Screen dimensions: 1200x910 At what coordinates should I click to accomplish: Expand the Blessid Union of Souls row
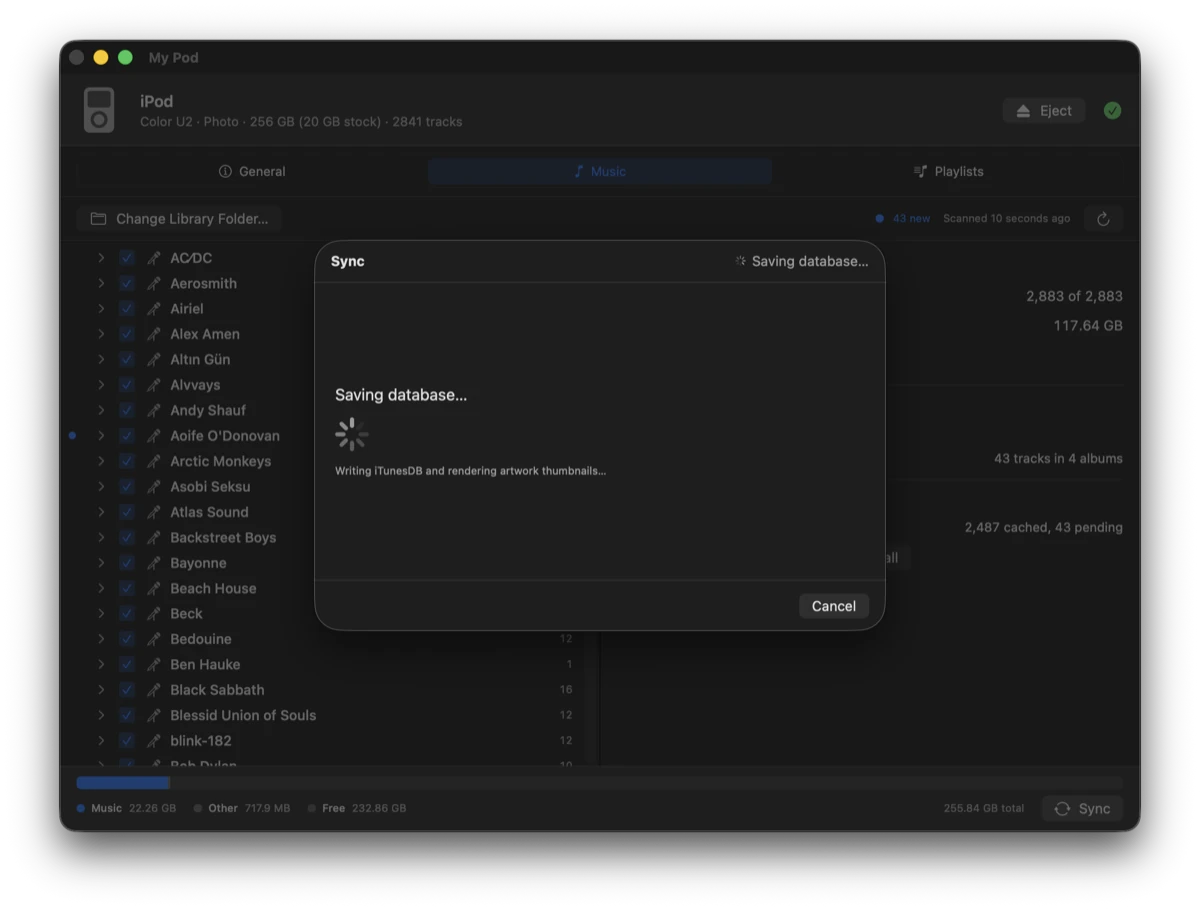tap(101, 715)
